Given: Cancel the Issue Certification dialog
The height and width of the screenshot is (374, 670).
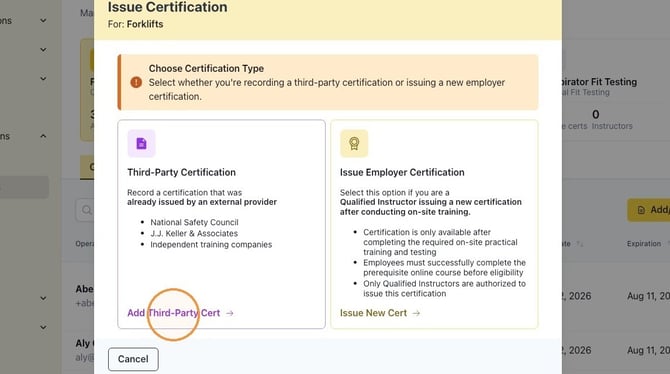Looking at the screenshot, I should (133, 359).
